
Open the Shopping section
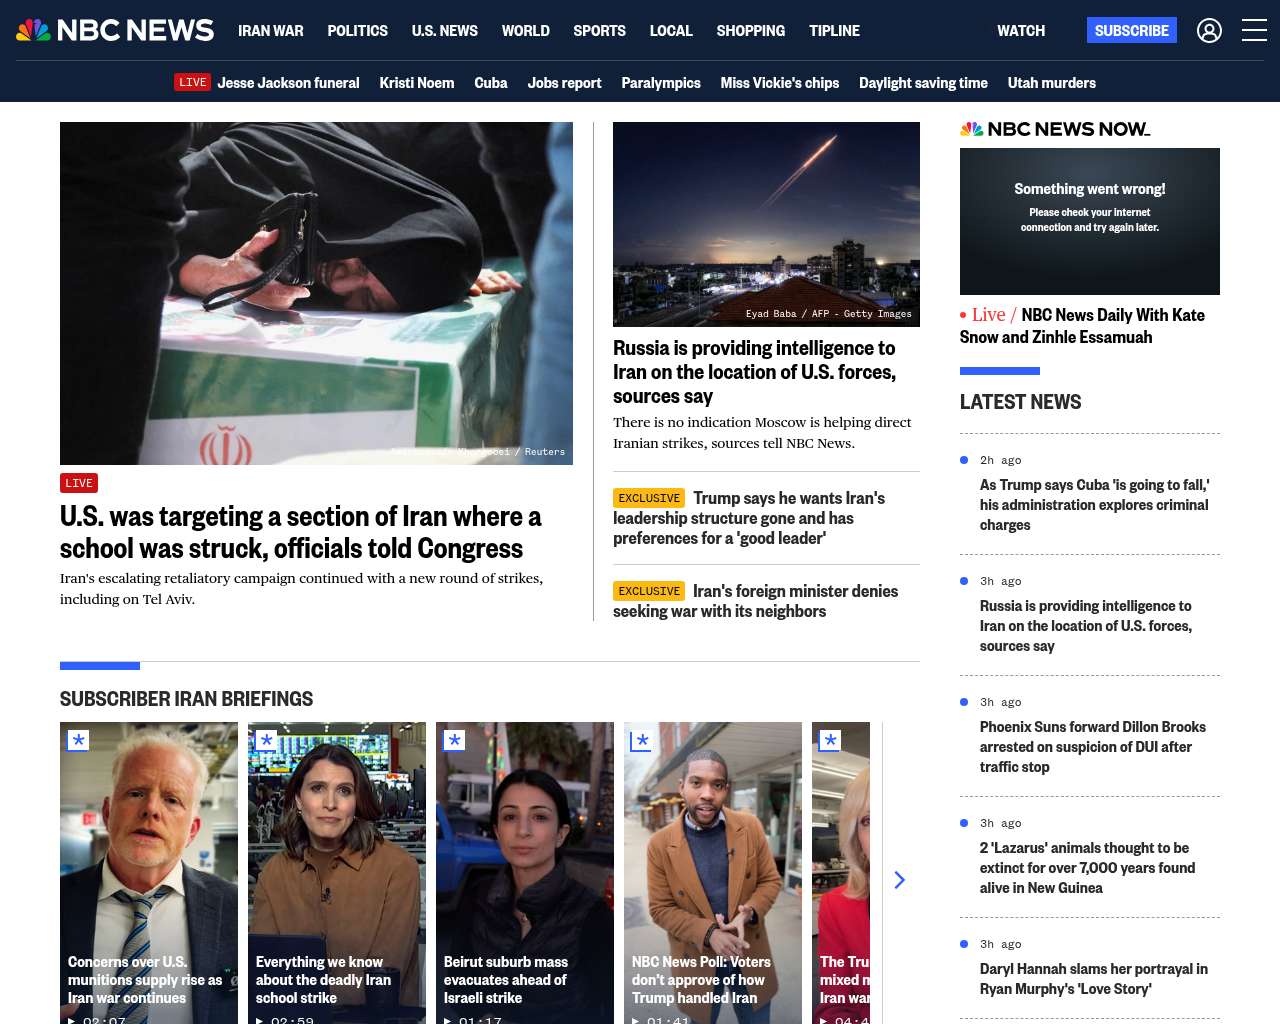[751, 31]
